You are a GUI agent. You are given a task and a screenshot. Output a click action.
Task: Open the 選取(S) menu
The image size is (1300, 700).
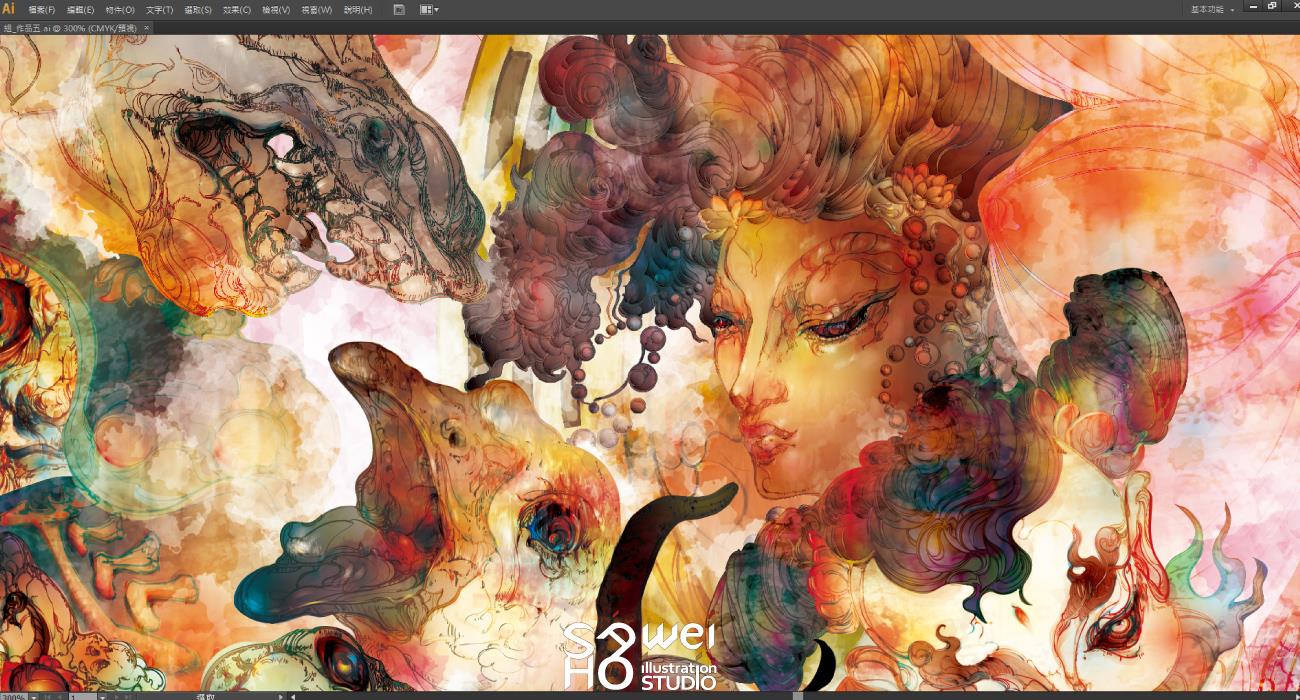click(x=198, y=9)
